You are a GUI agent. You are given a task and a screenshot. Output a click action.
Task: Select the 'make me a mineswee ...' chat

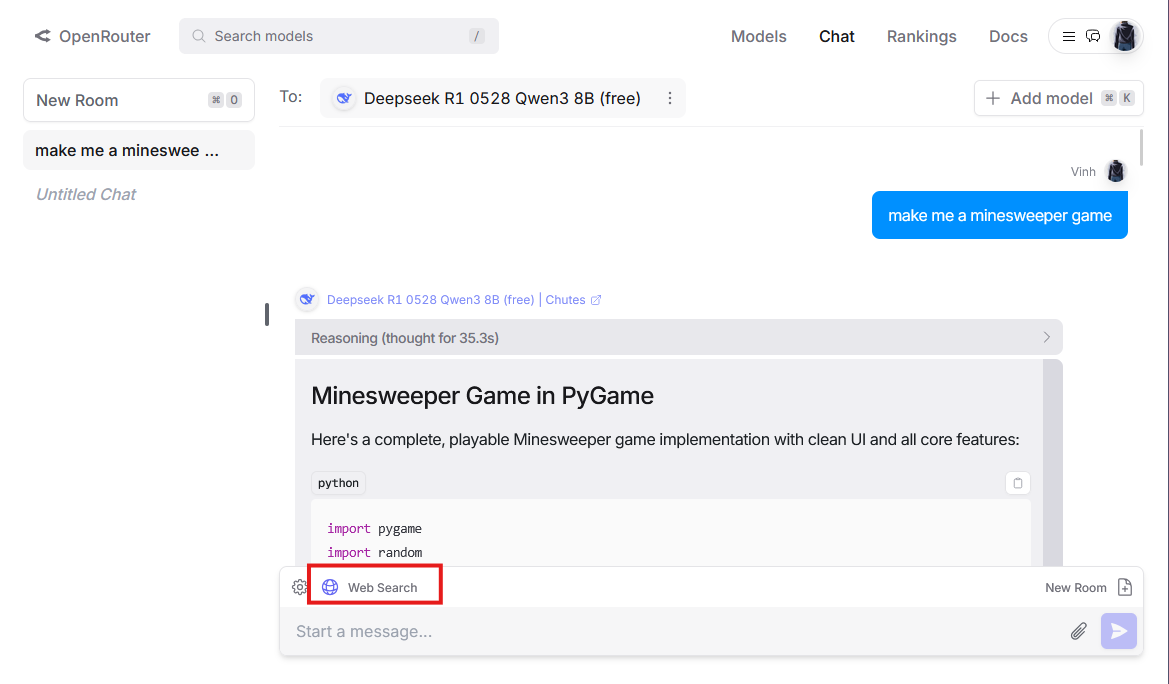(x=139, y=150)
